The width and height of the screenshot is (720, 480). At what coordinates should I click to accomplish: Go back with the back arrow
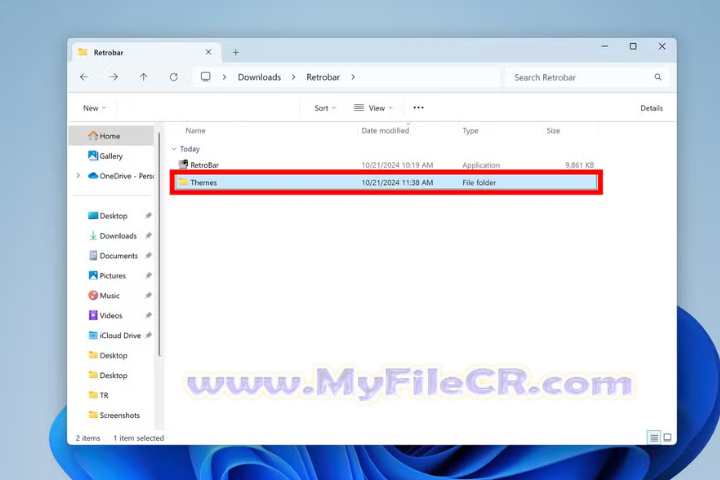pos(84,77)
